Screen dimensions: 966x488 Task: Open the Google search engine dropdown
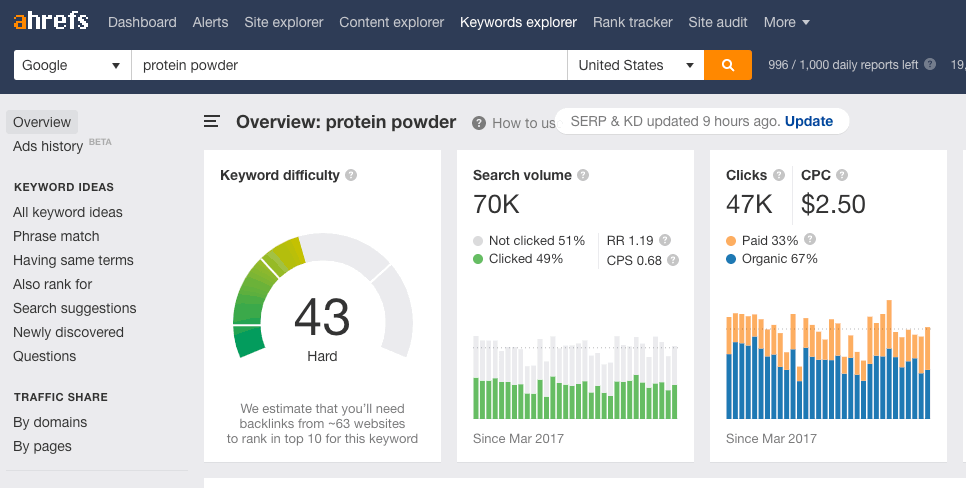click(x=72, y=65)
